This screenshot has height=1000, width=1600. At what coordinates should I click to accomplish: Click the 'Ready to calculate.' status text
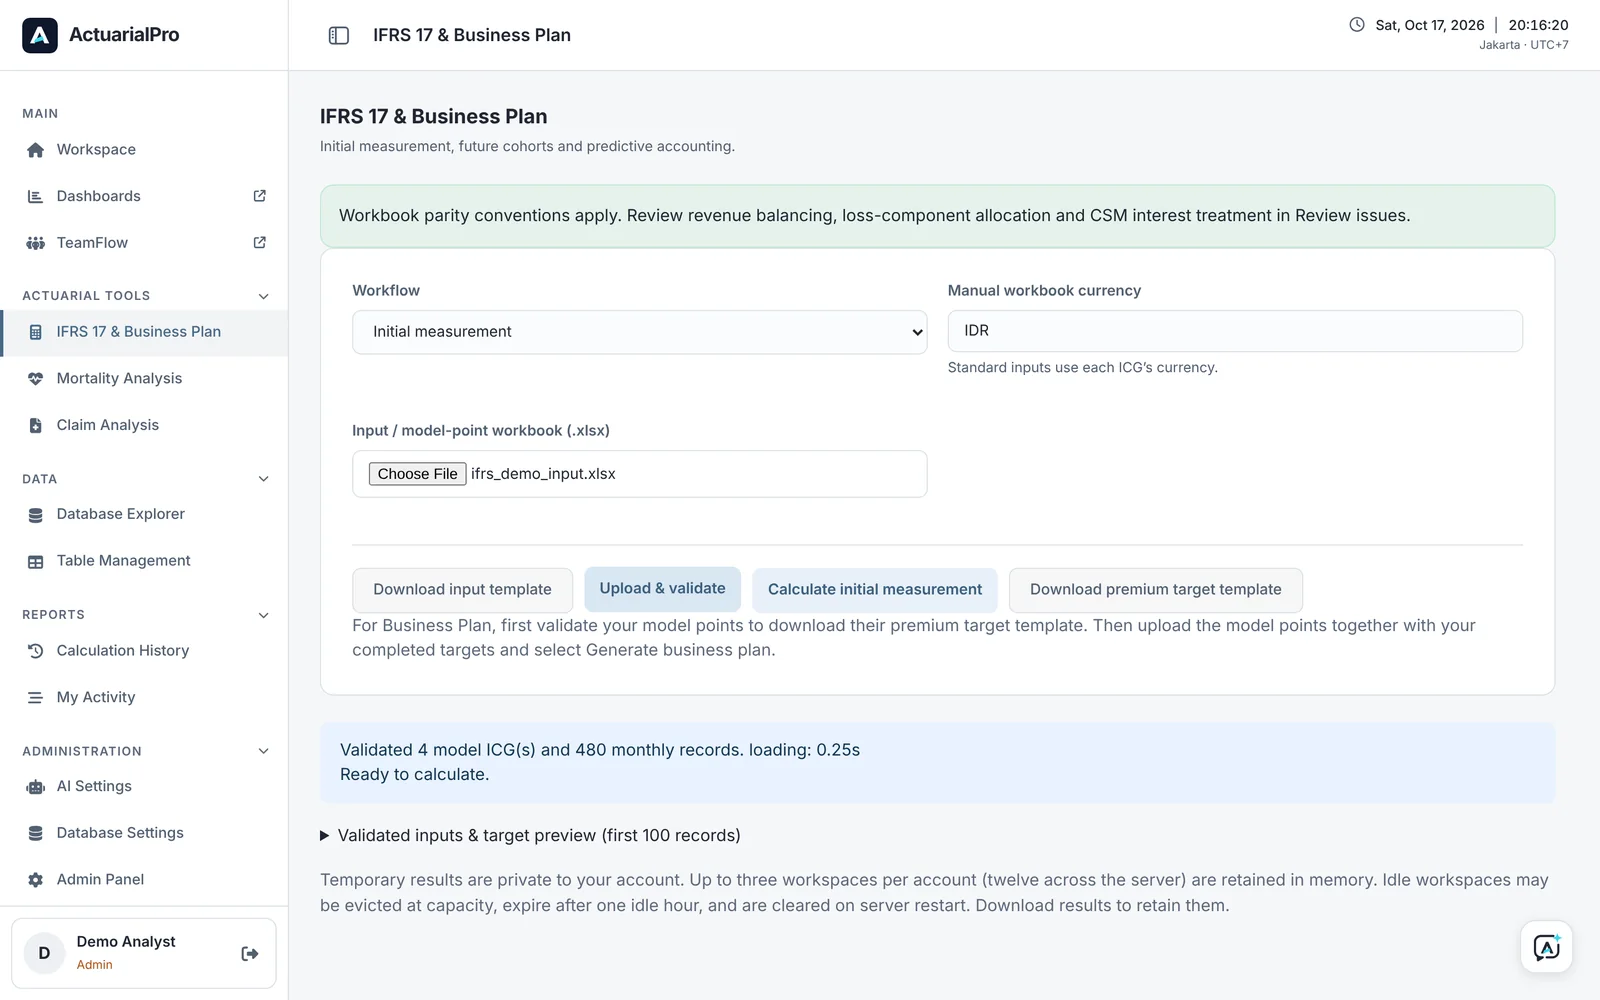click(x=414, y=775)
